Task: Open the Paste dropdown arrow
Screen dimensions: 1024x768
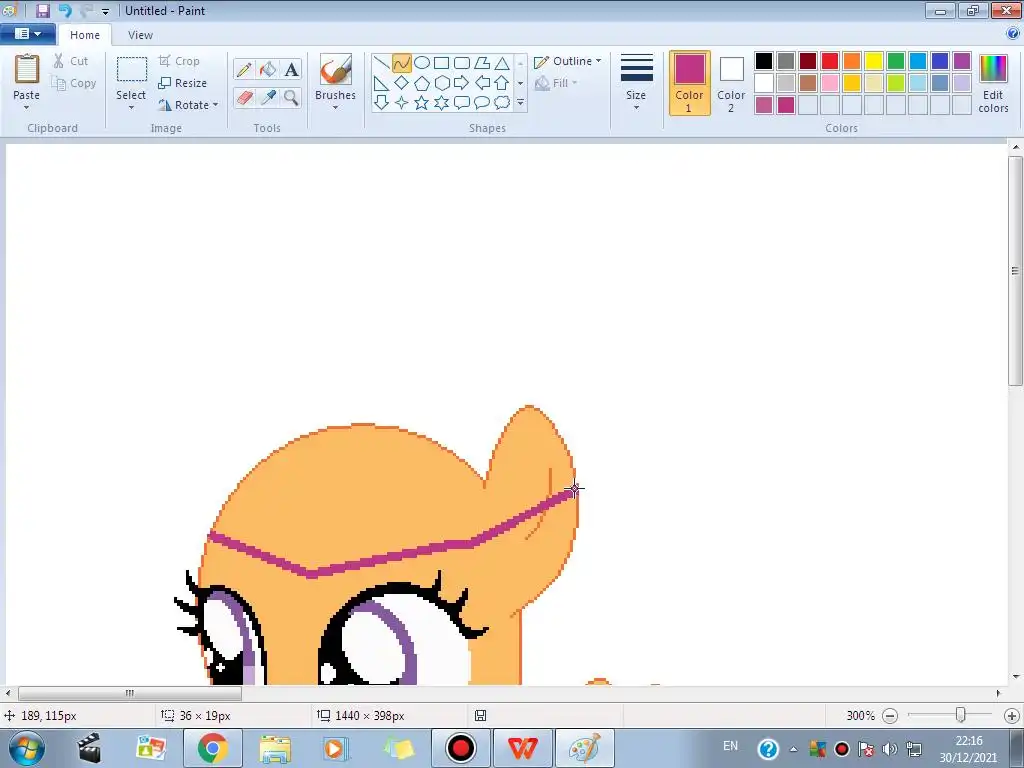Action: point(27,108)
